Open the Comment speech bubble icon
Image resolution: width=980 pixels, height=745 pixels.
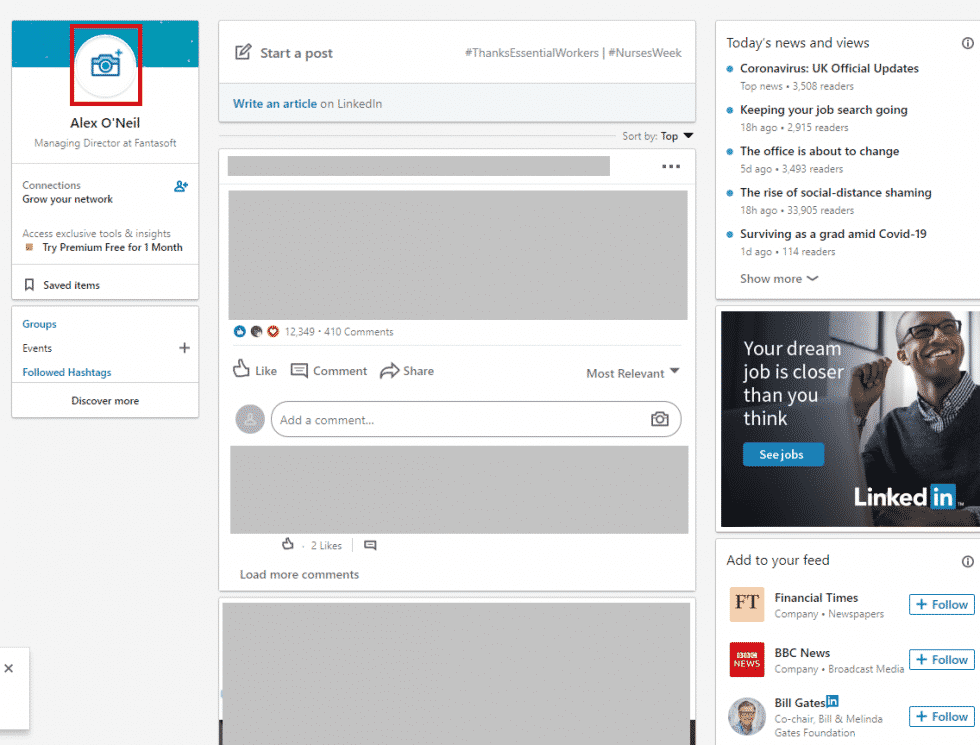tap(299, 370)
